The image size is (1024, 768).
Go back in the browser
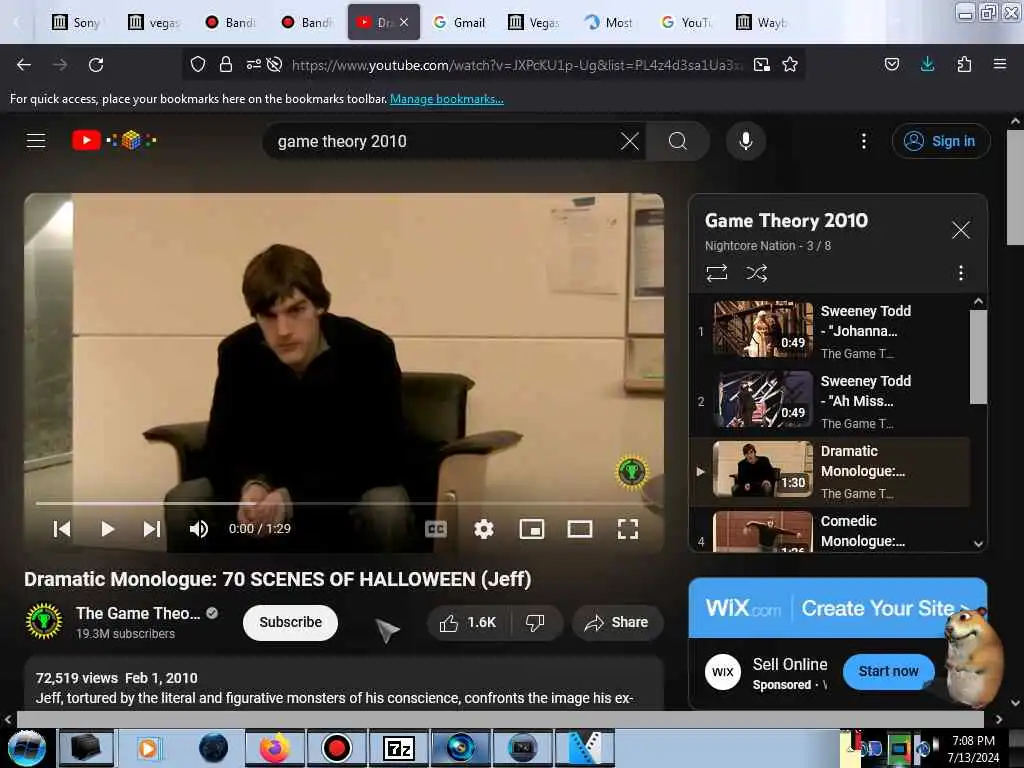pos(24,65)
